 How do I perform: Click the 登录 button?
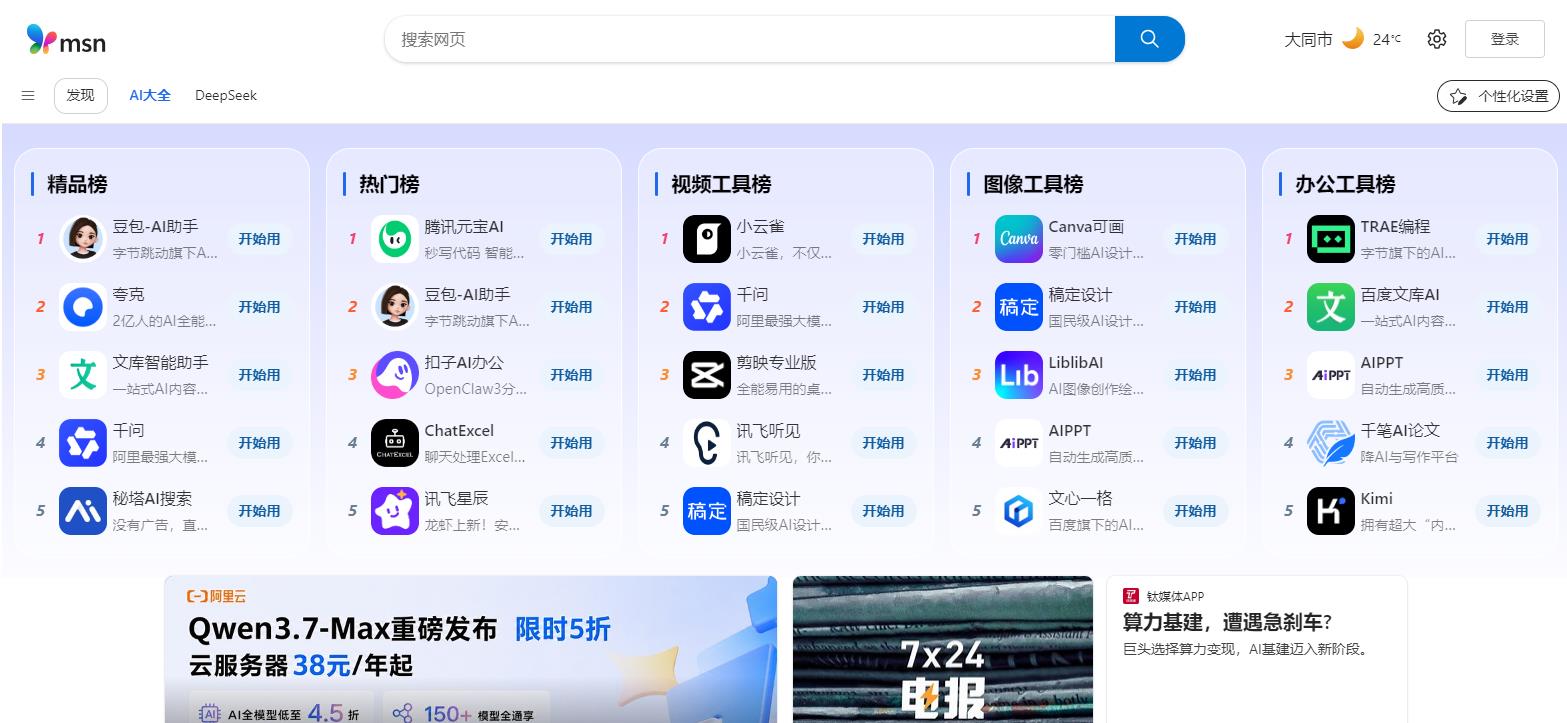pos(1504,39)
